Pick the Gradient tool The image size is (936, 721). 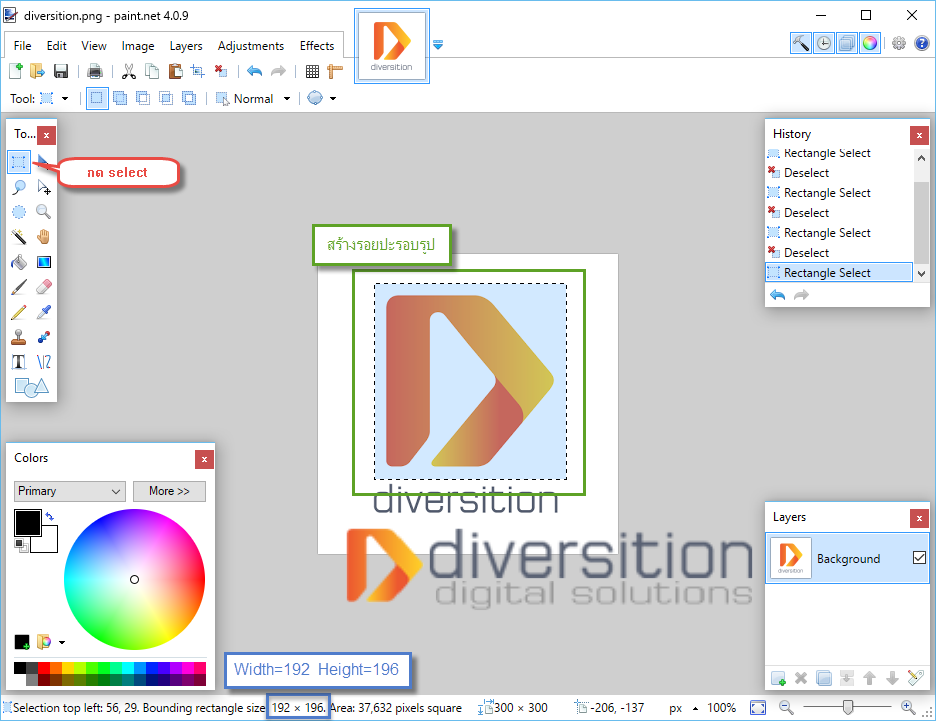tap(44, 262)
